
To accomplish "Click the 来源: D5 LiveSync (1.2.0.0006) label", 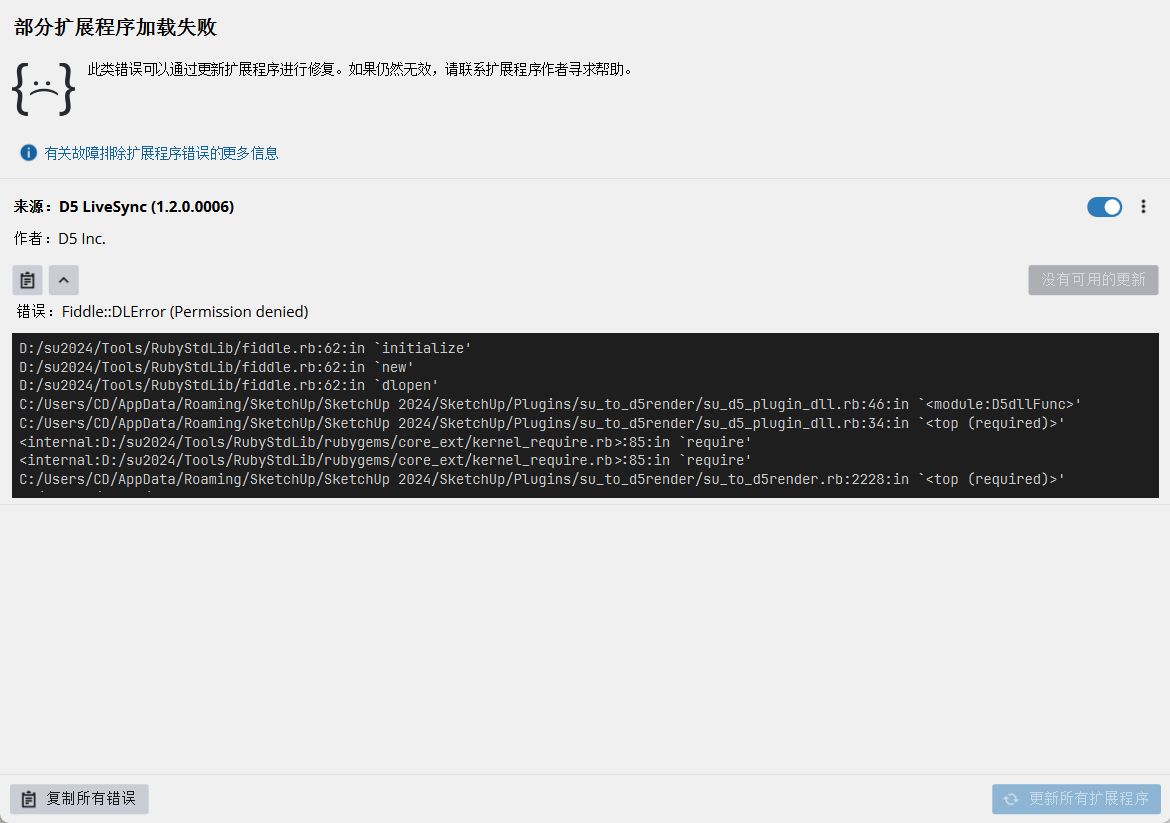I will click(x=124, y=207).
